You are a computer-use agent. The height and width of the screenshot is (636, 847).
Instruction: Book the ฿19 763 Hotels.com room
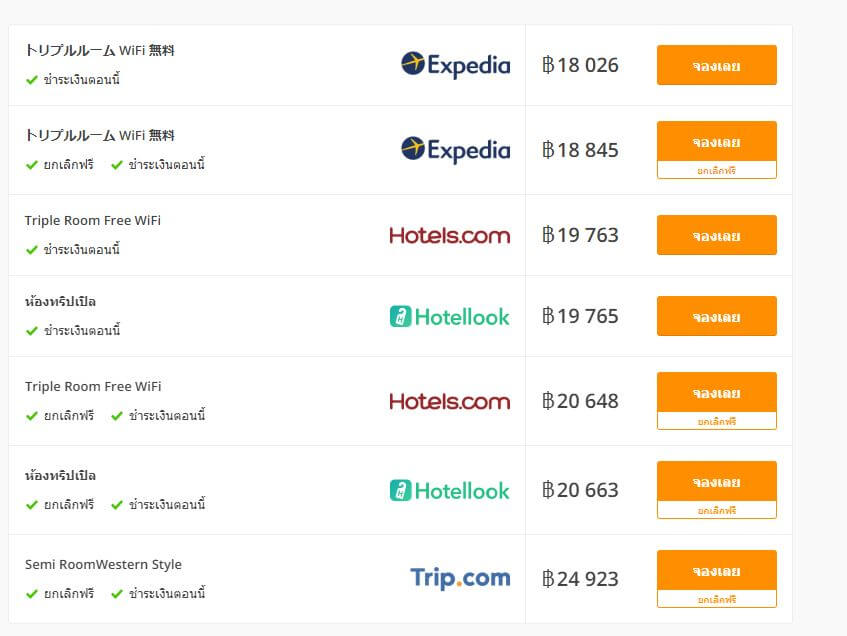coord(717,235)
